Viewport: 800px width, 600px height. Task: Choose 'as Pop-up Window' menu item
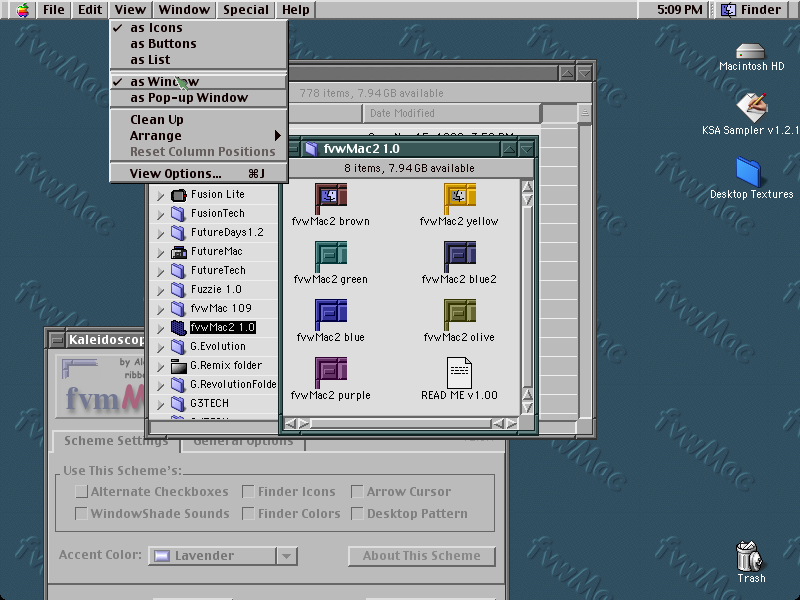[199, 97]
